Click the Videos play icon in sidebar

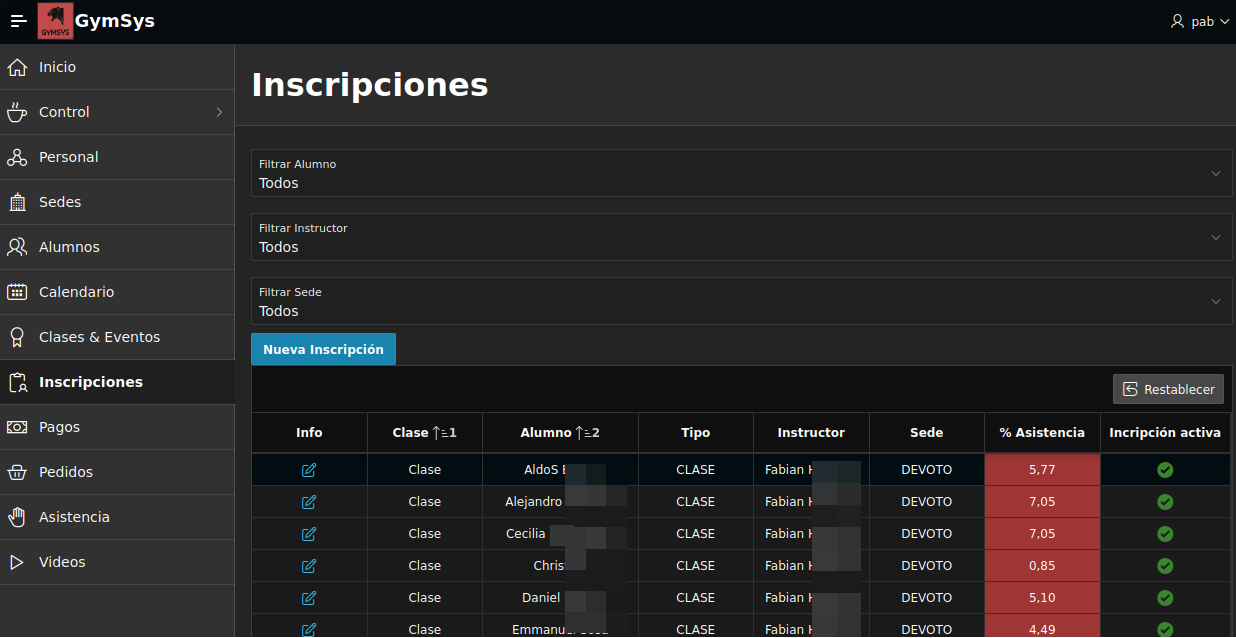[x=17, y=561]
